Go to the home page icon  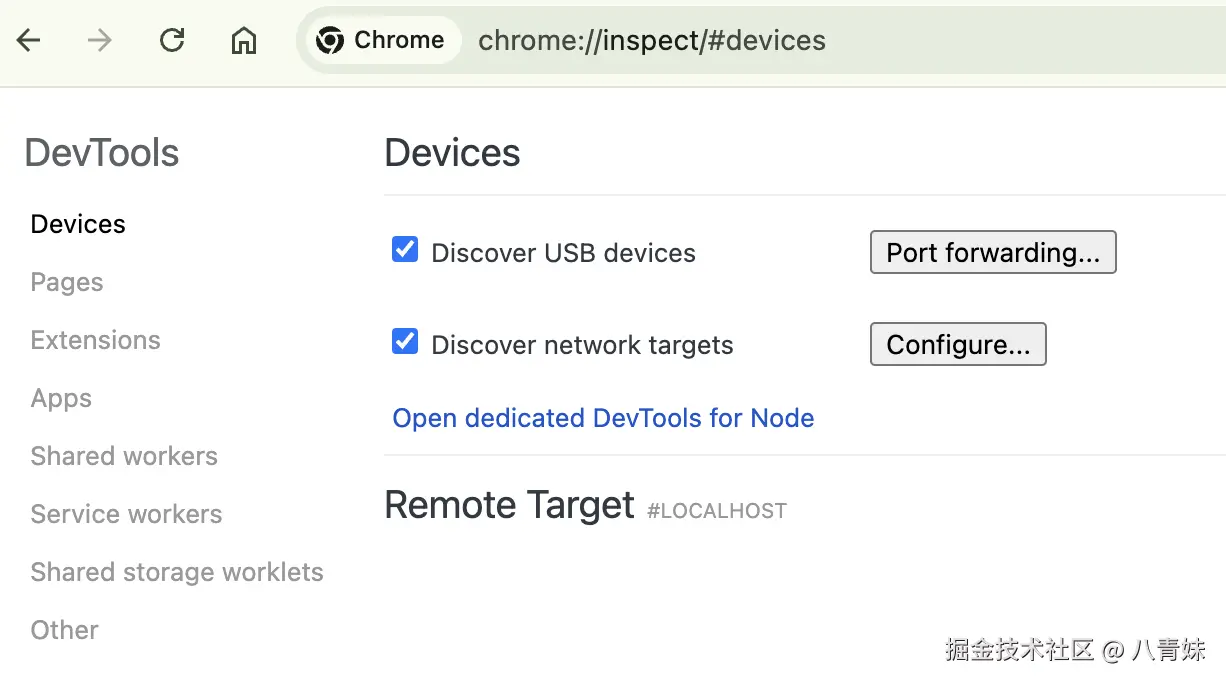(x=244, y=40)
